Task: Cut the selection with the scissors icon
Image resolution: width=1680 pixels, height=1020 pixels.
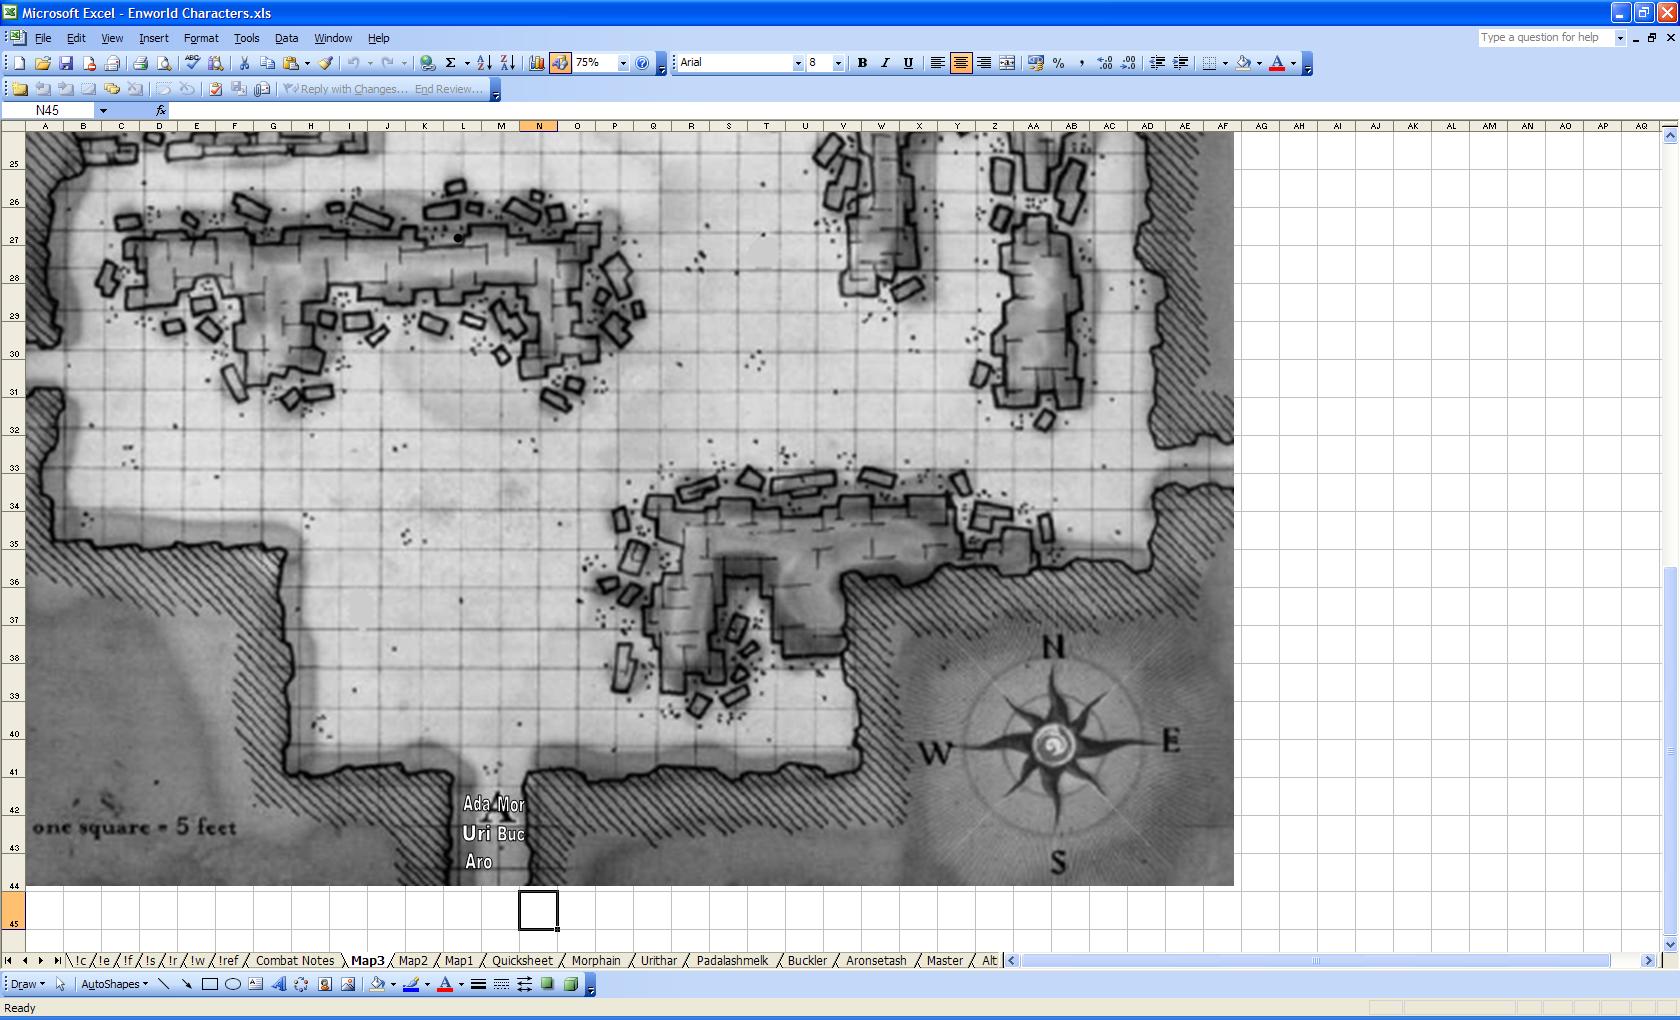Action: click(244, 63)
